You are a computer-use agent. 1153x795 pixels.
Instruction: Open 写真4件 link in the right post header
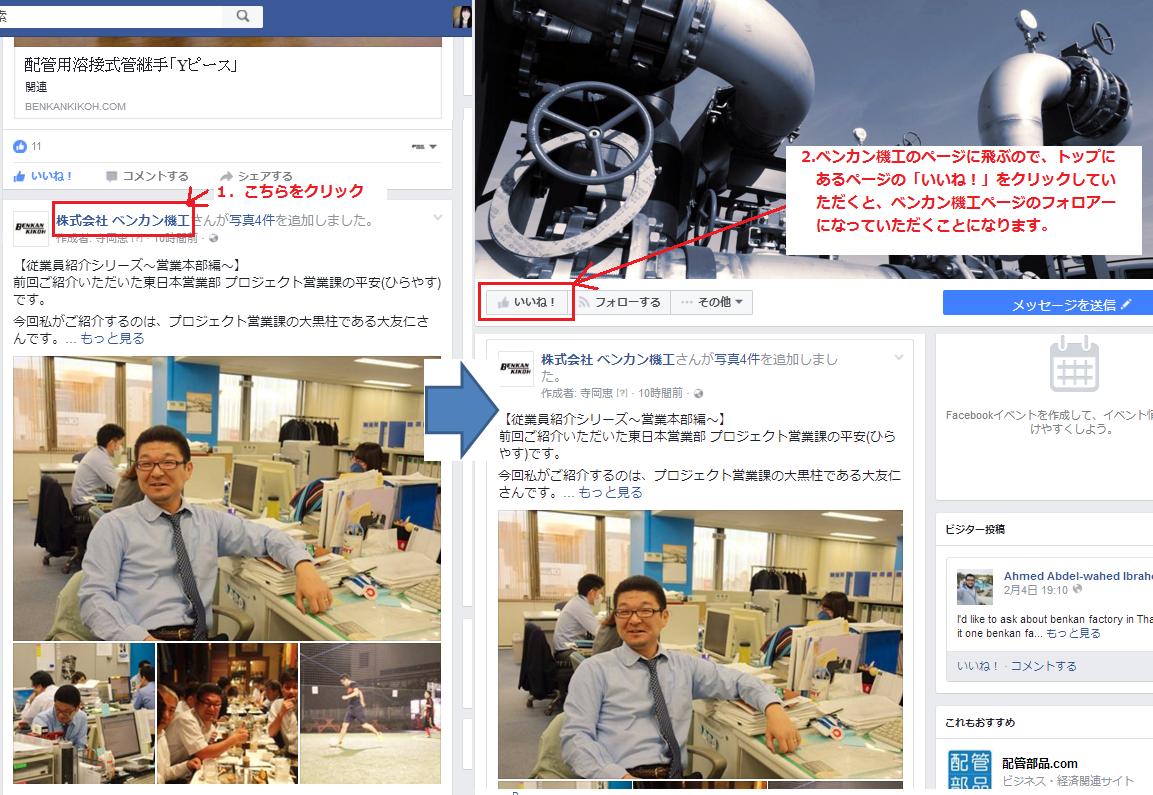[737, 359]
